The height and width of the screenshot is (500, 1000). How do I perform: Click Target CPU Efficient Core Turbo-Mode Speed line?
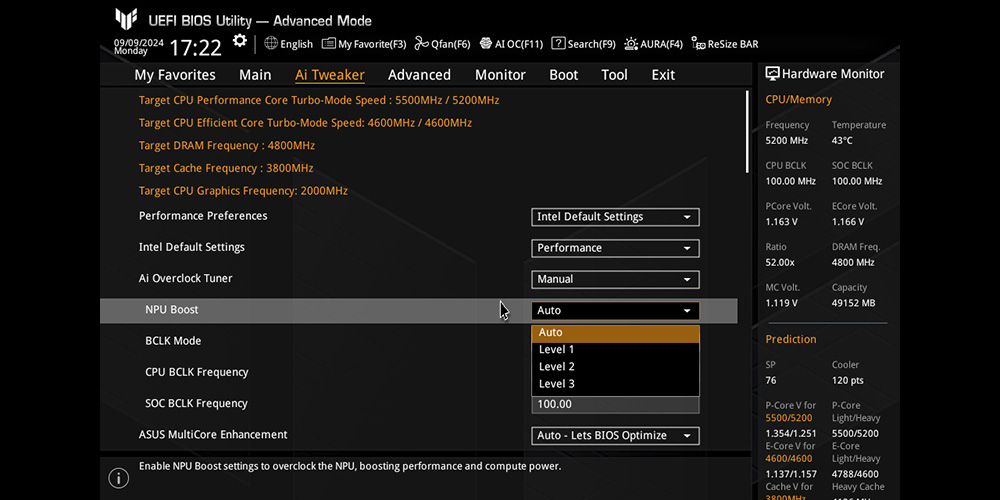(305, 123)
